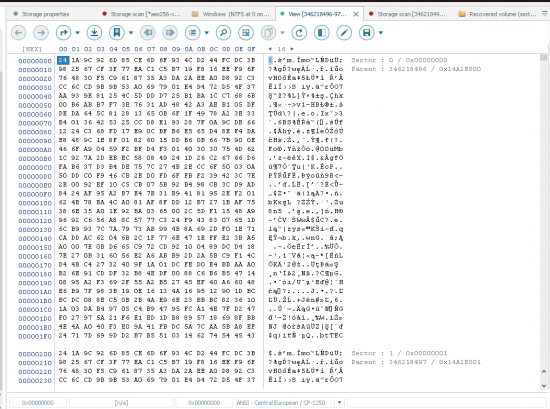Click the save floppy disk icon
This screenshot has height=409, width=550.
367,33
